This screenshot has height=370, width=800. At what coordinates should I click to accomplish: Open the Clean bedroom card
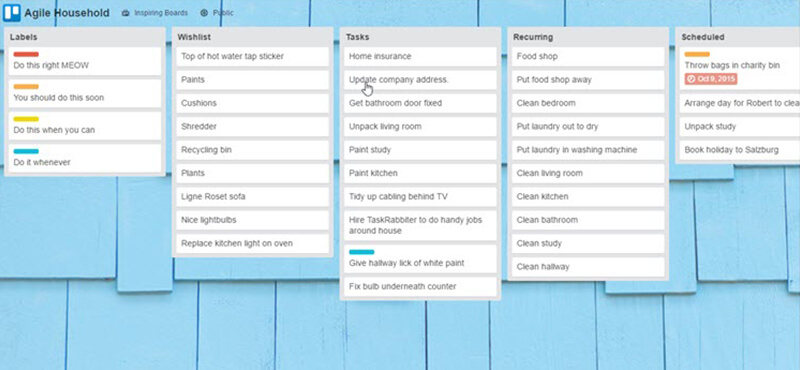point(588,103)
